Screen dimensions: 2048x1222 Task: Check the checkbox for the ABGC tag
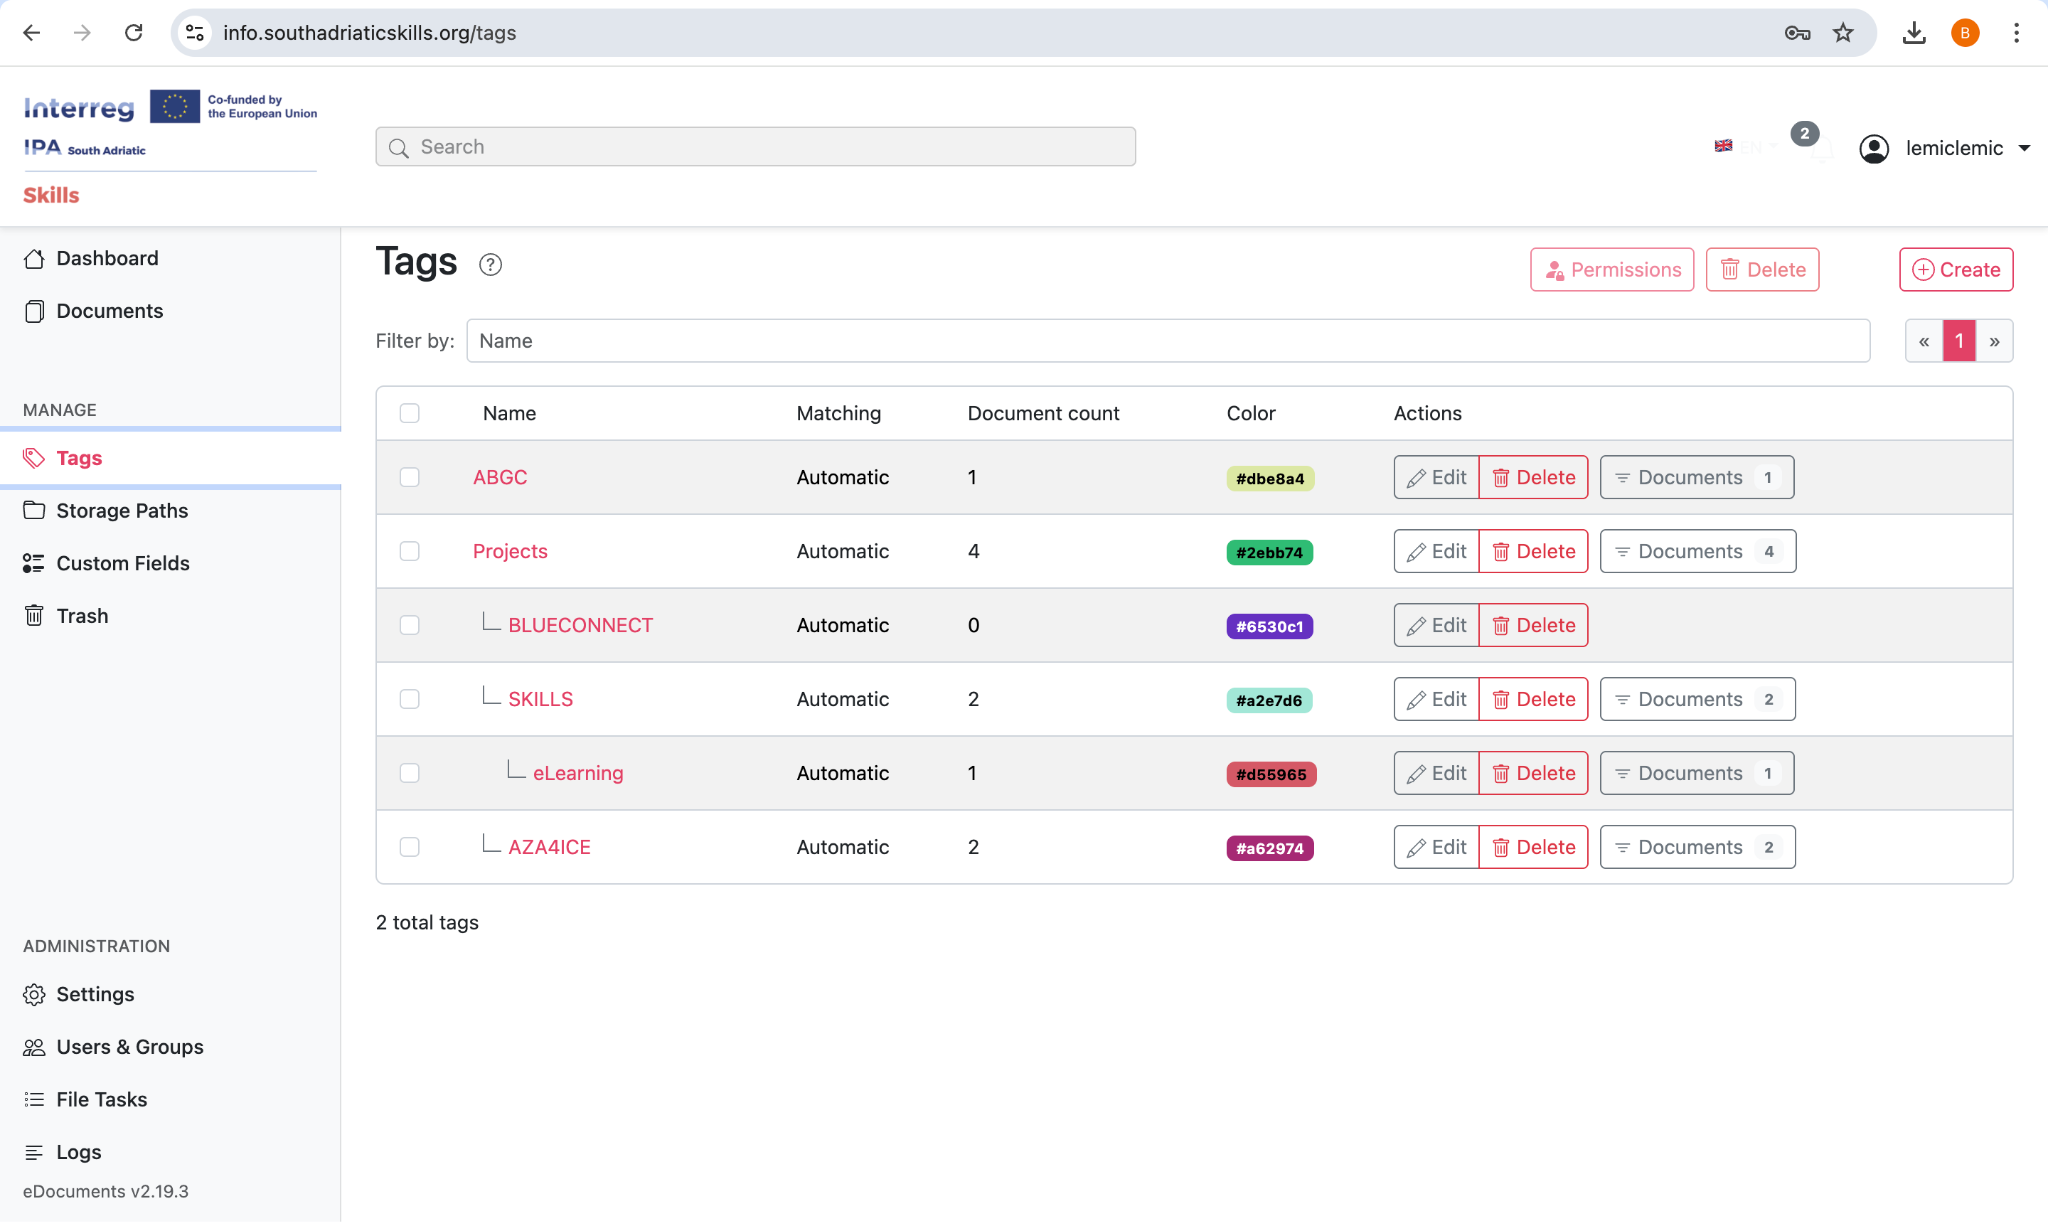click(x=409, y=477)
